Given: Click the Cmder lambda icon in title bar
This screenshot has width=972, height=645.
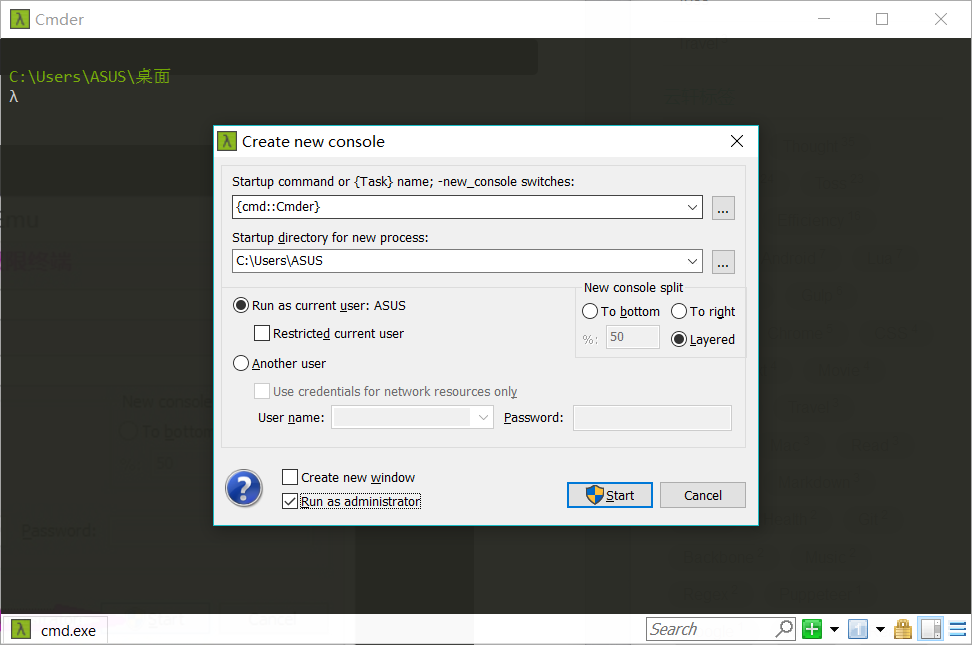Looking at the screenshot, I should pyautogui.click(x=20, y=19).
